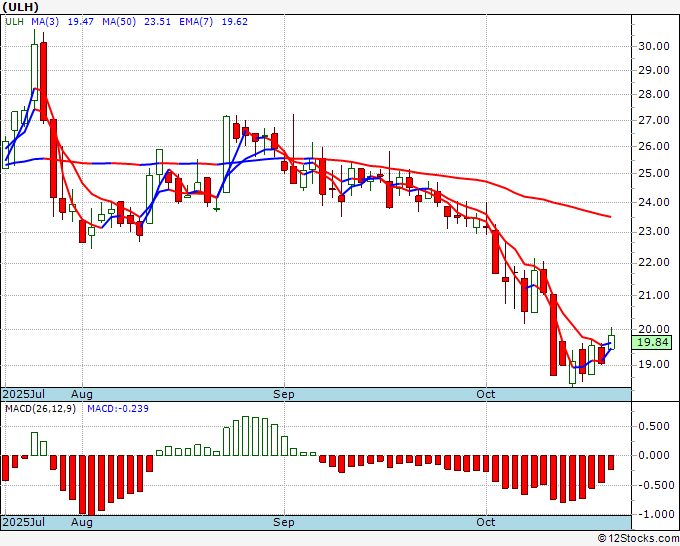
Task: Click 2025Jul on the MACD panel axis
Action: pyautogui.click(x=24, y=522)
